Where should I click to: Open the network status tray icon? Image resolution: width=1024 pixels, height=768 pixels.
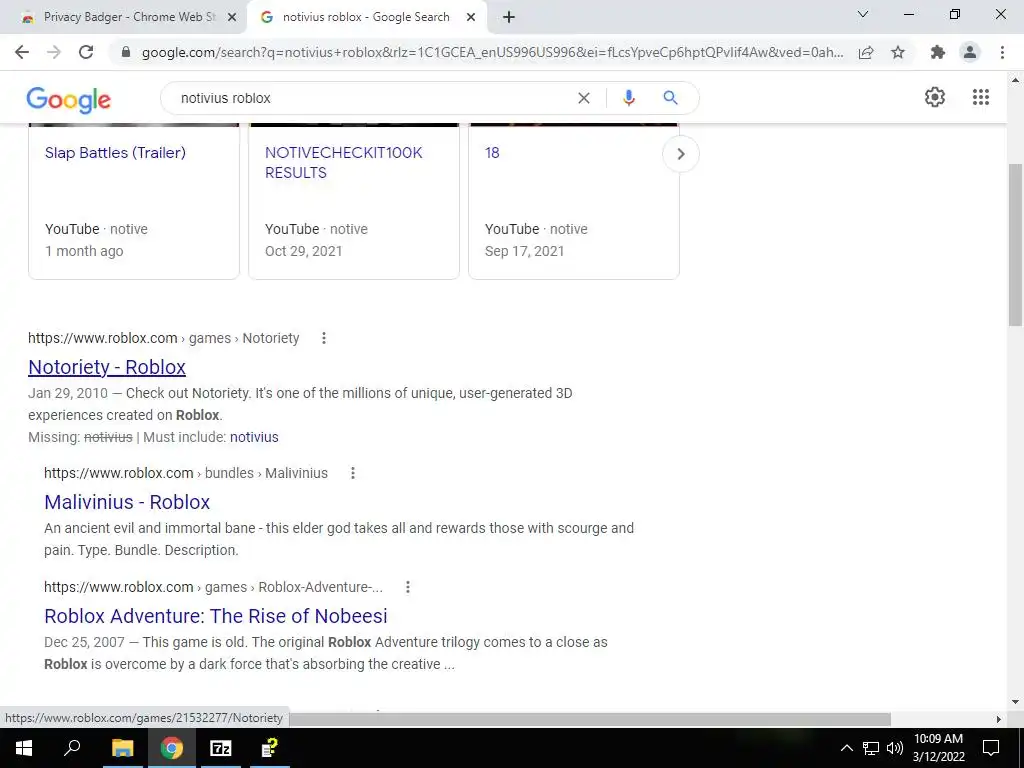(871, 748)
